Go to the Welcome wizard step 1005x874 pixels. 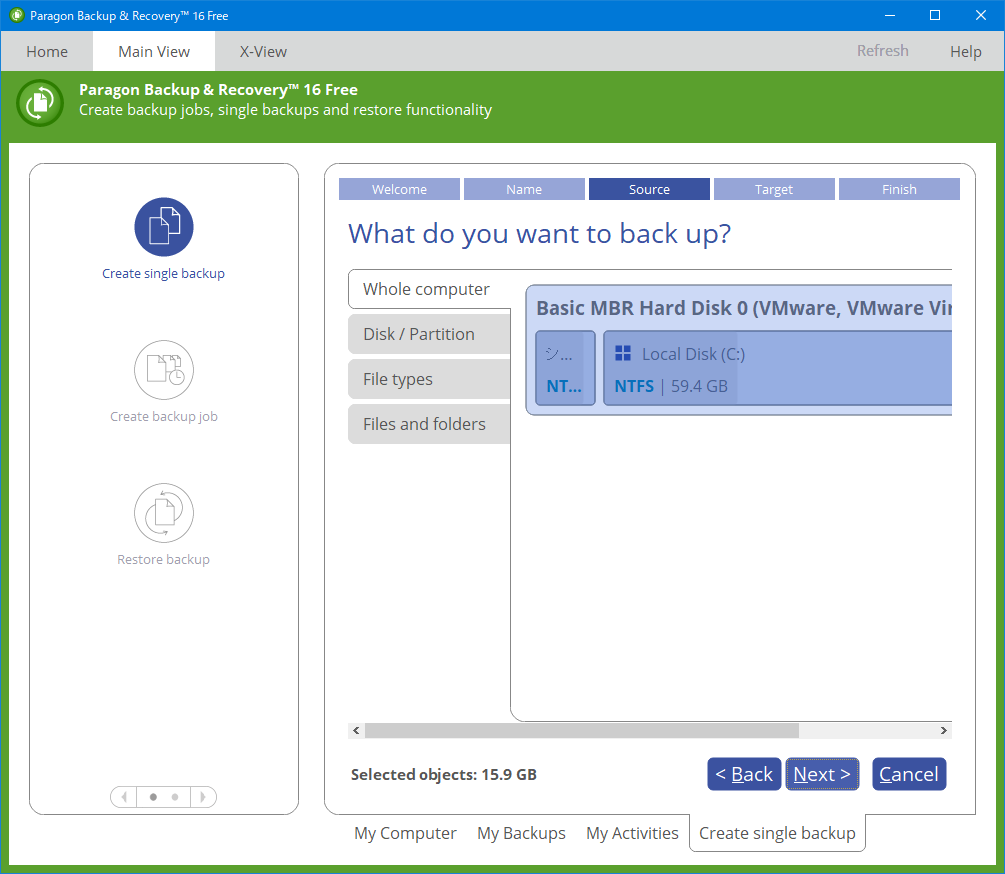click(x=399, y=189)
